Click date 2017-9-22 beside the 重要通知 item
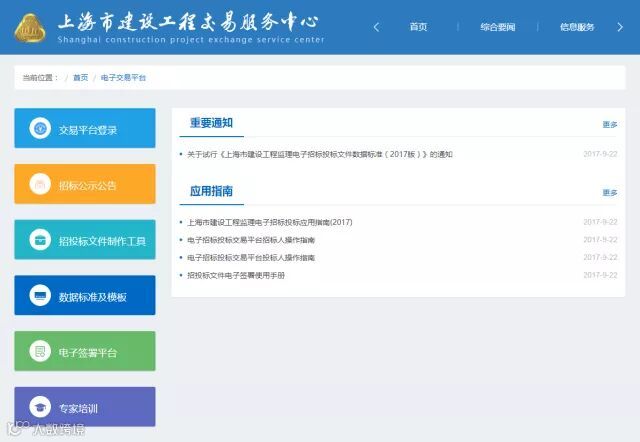The height and width of the screenshot is (442, 640). click(600, 154)
